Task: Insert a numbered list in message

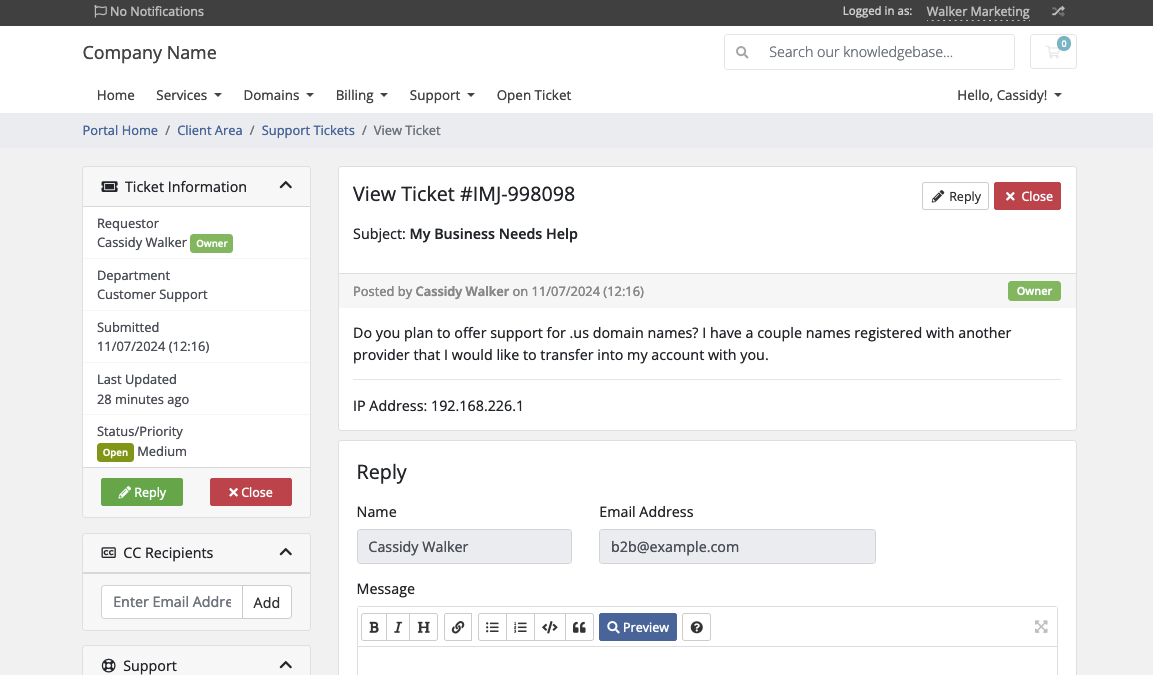Action: point(520,627)
